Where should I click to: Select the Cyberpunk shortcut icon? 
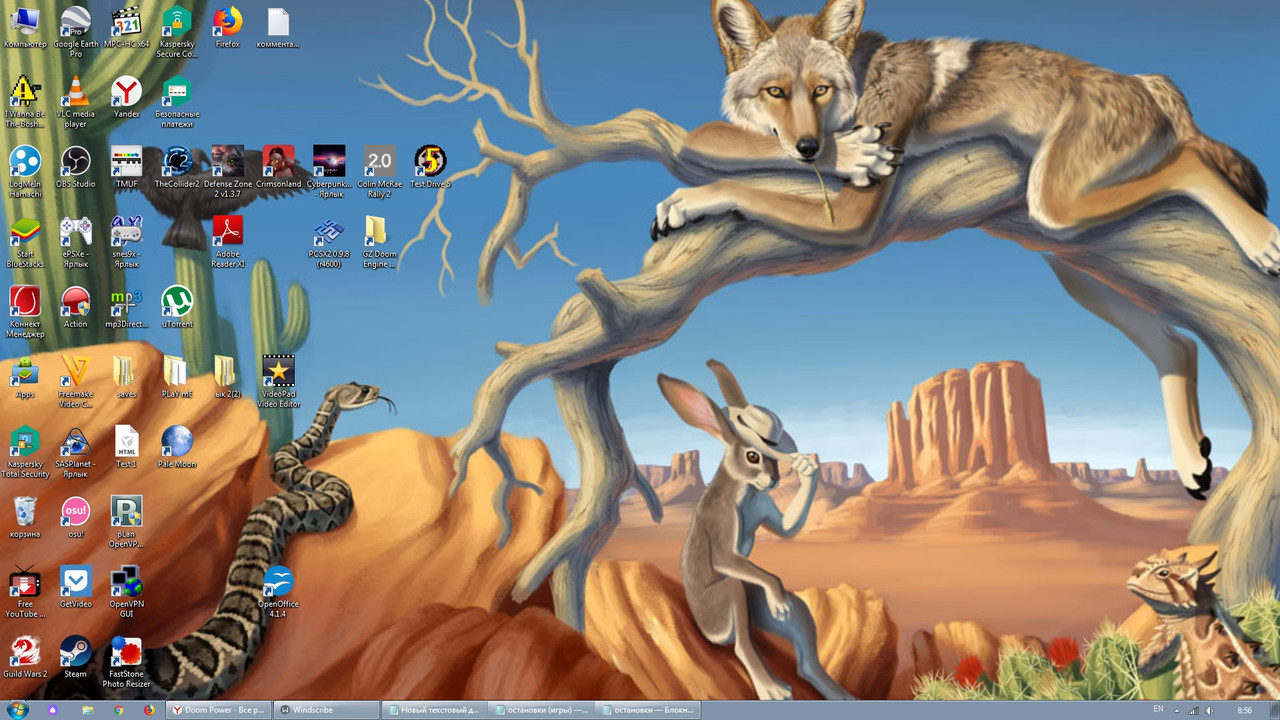(x=329, y=171)
